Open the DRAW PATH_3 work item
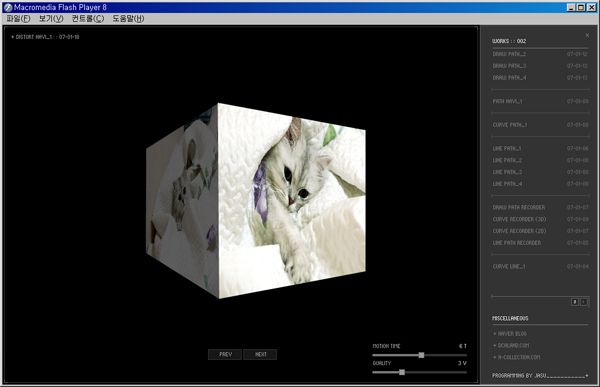This screenshot has height=387, width=600. (x=540, y=66)
